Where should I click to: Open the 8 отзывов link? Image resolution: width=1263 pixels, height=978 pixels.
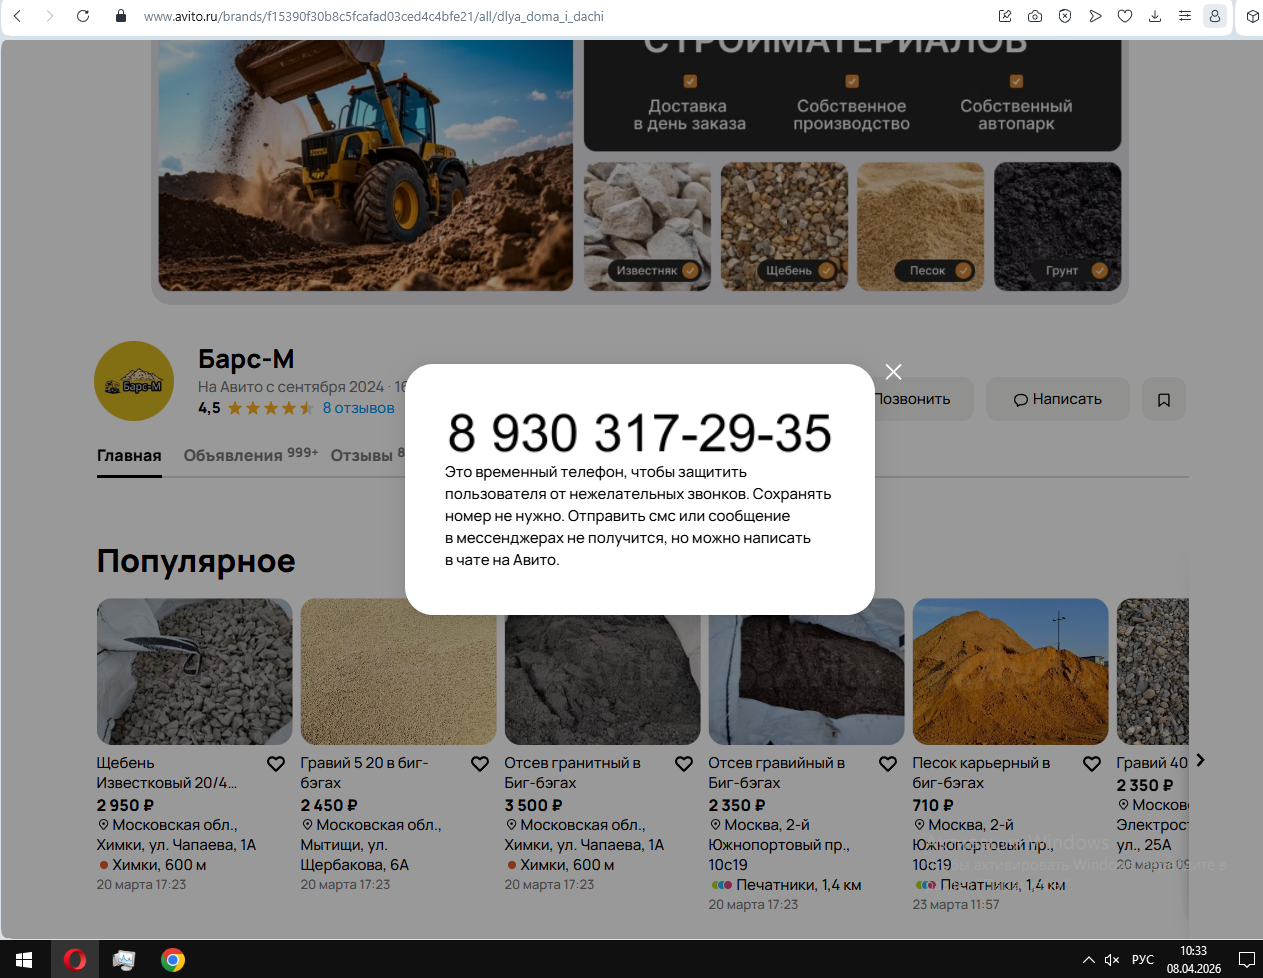pyautogui.click(x=359, y=408)
